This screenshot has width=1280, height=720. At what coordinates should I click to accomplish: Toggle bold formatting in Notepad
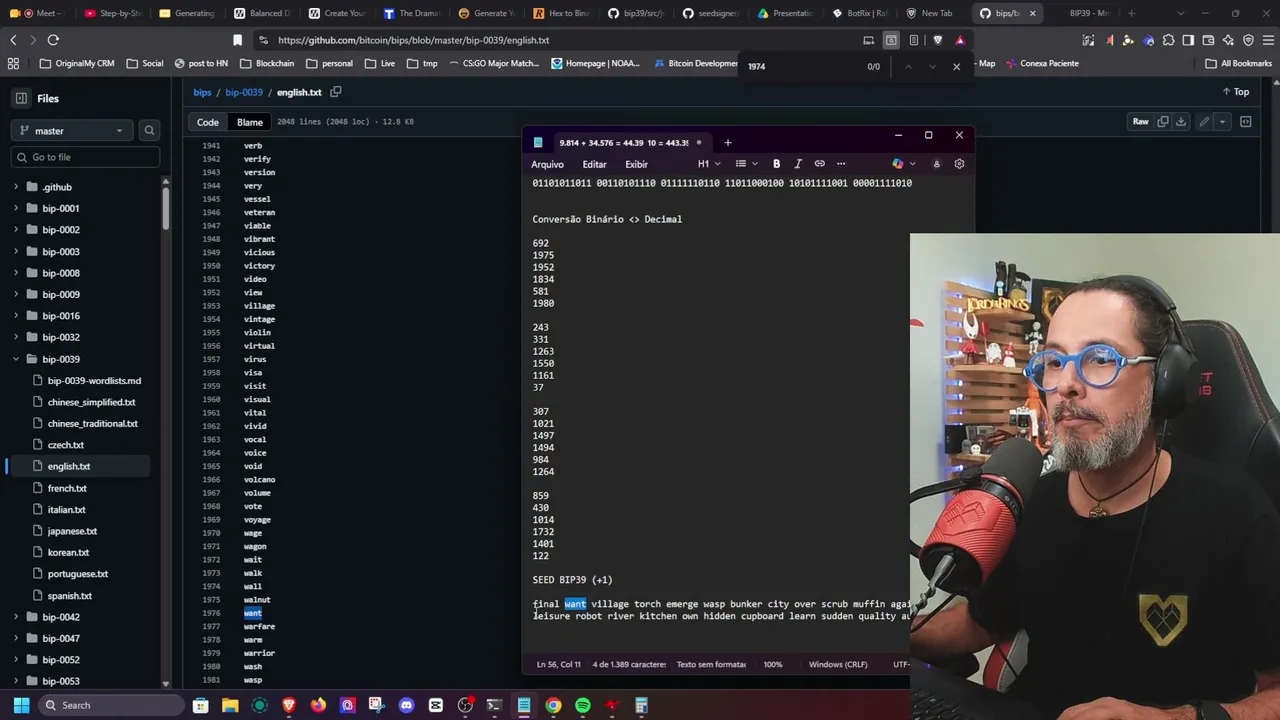point(776,164)
